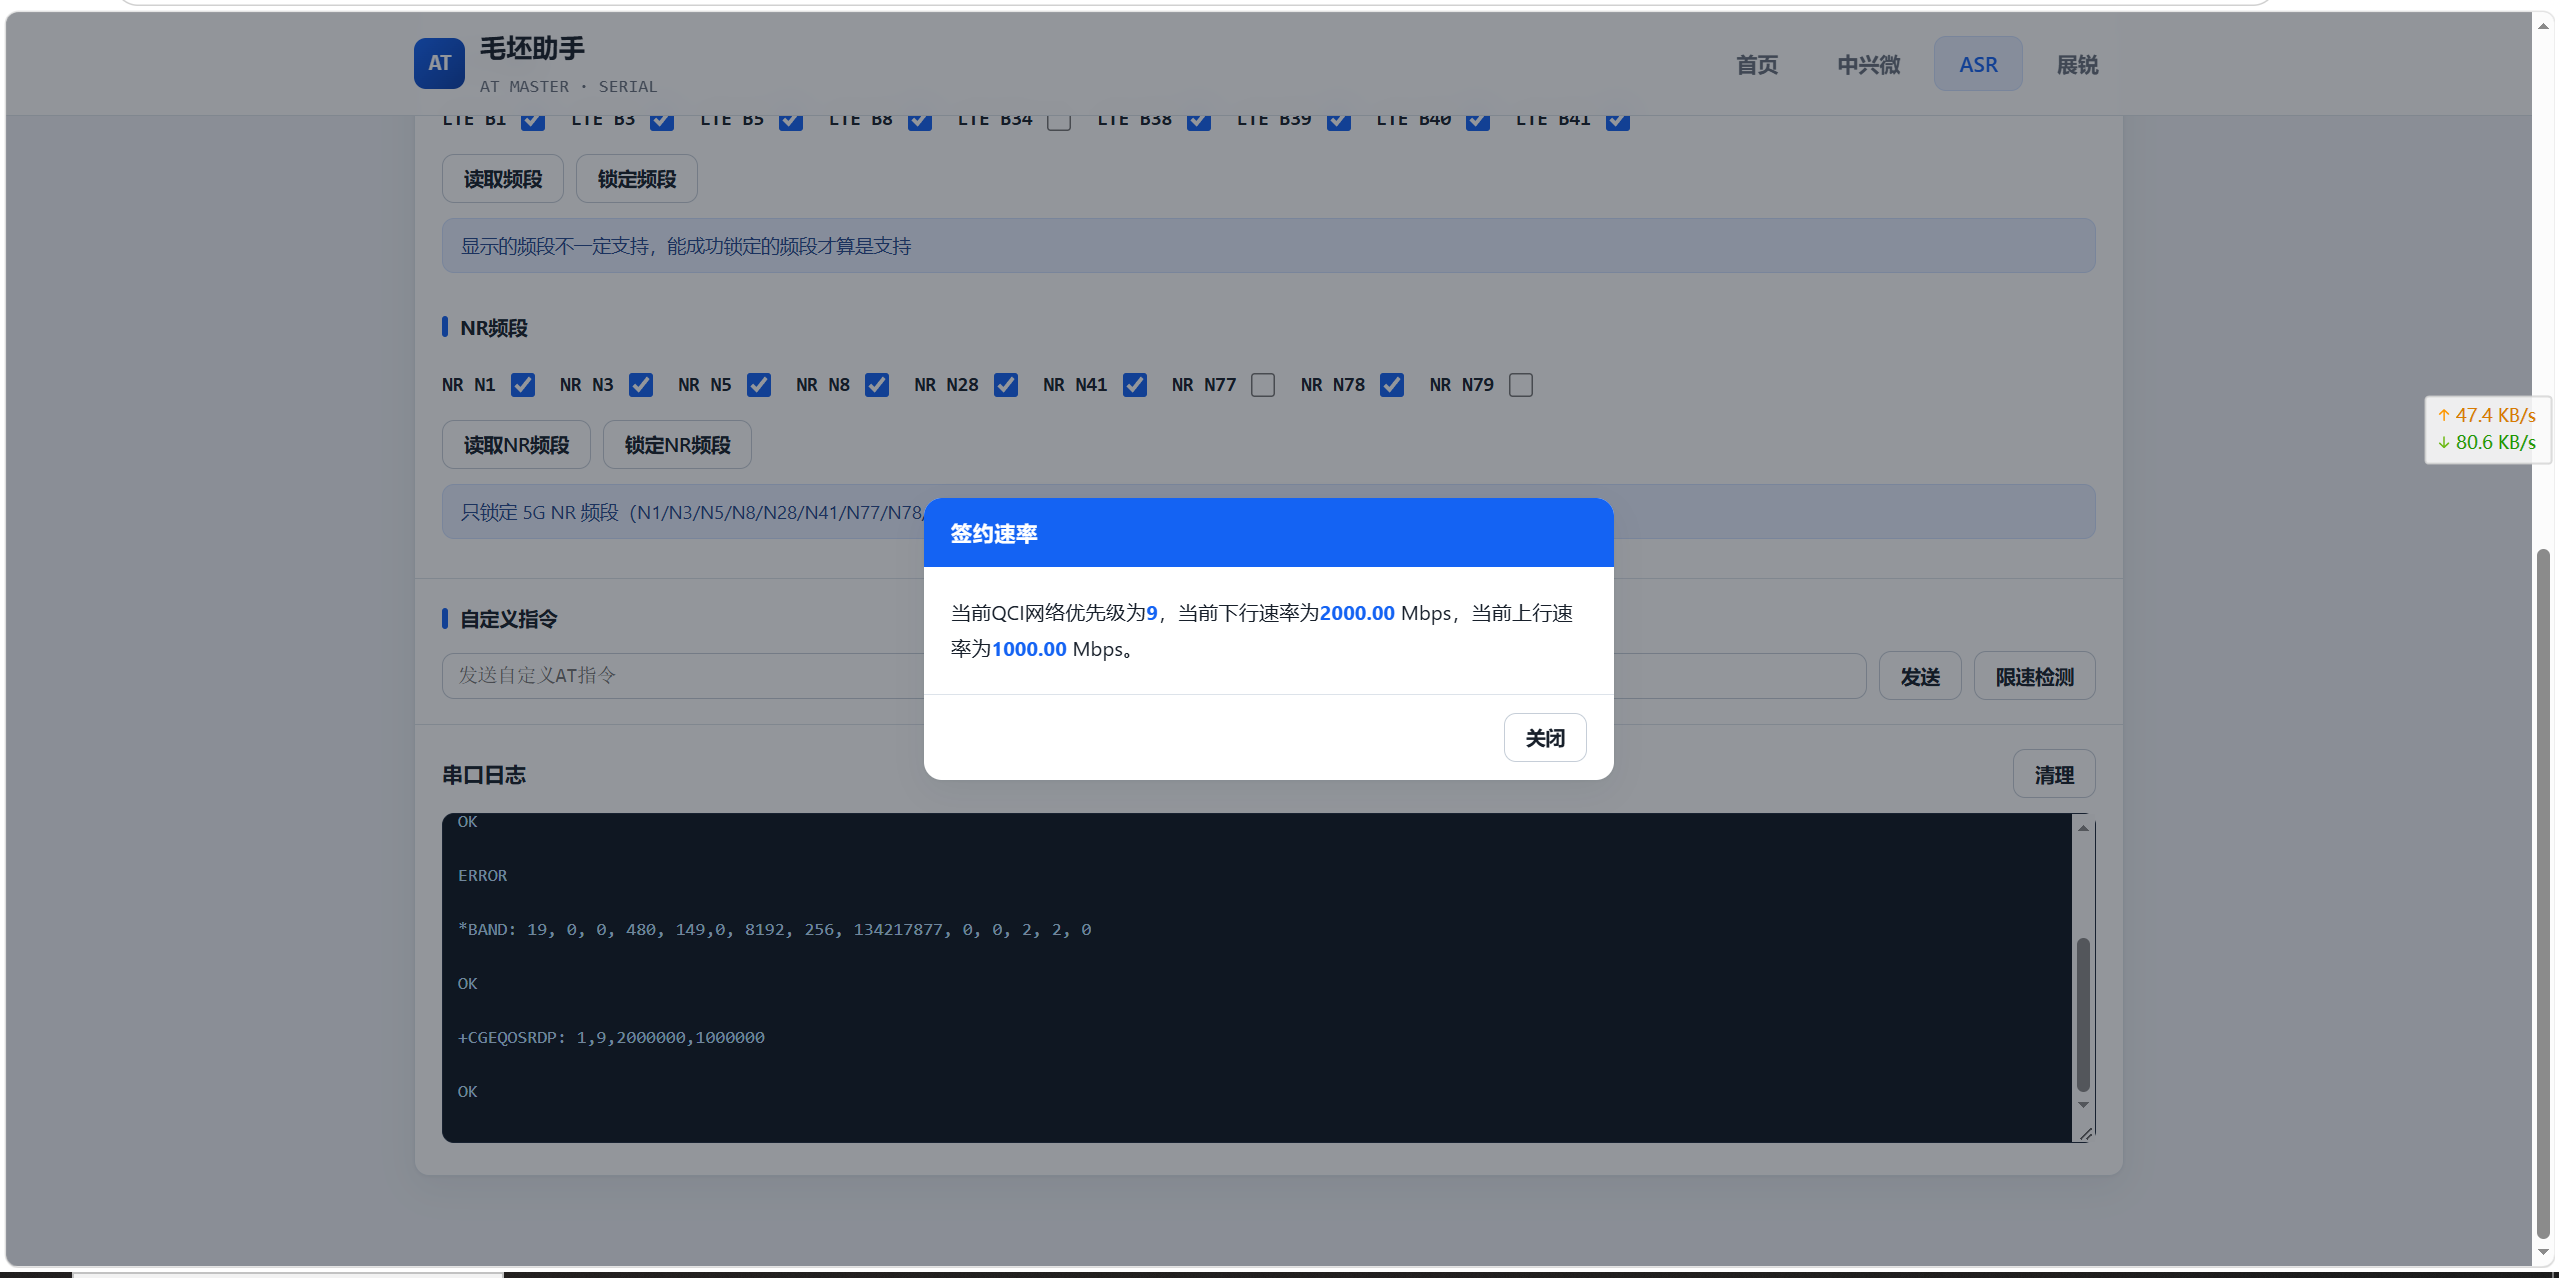The height and width of the screenshot is (1278, 2559).
Task: Click the ERROR log entry
Action: point(482,876)
